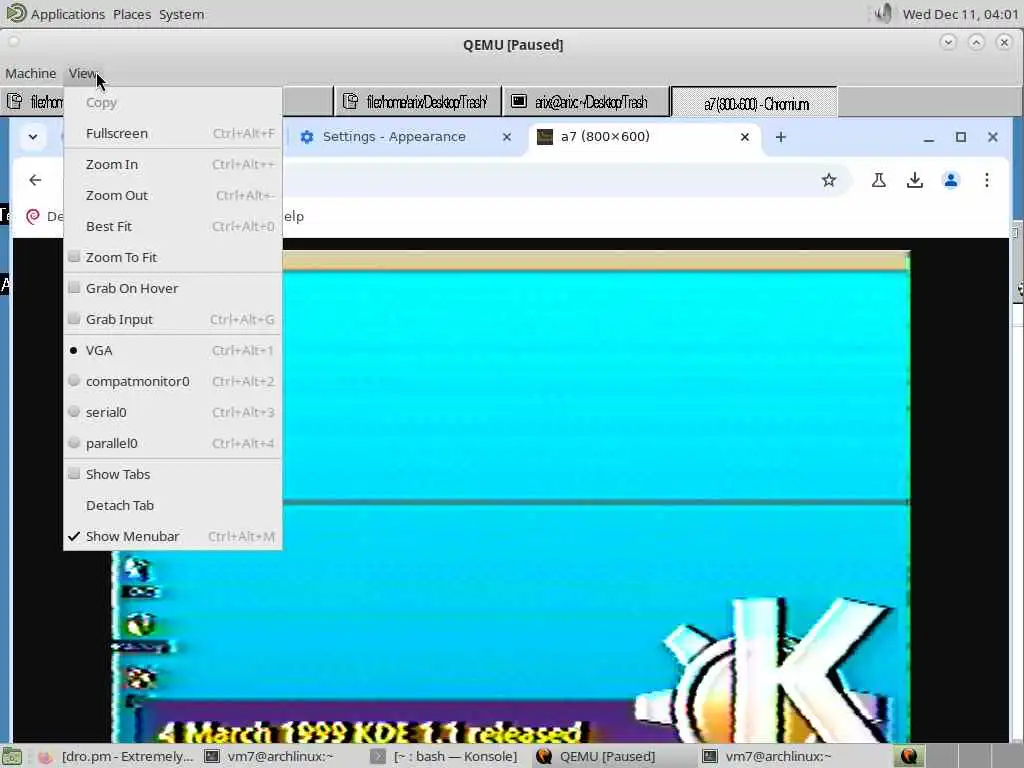The width and height of the screenshot is (1024, 768).
Task: Click the terminal icon in guest taskbar
Action: [519, 101]
